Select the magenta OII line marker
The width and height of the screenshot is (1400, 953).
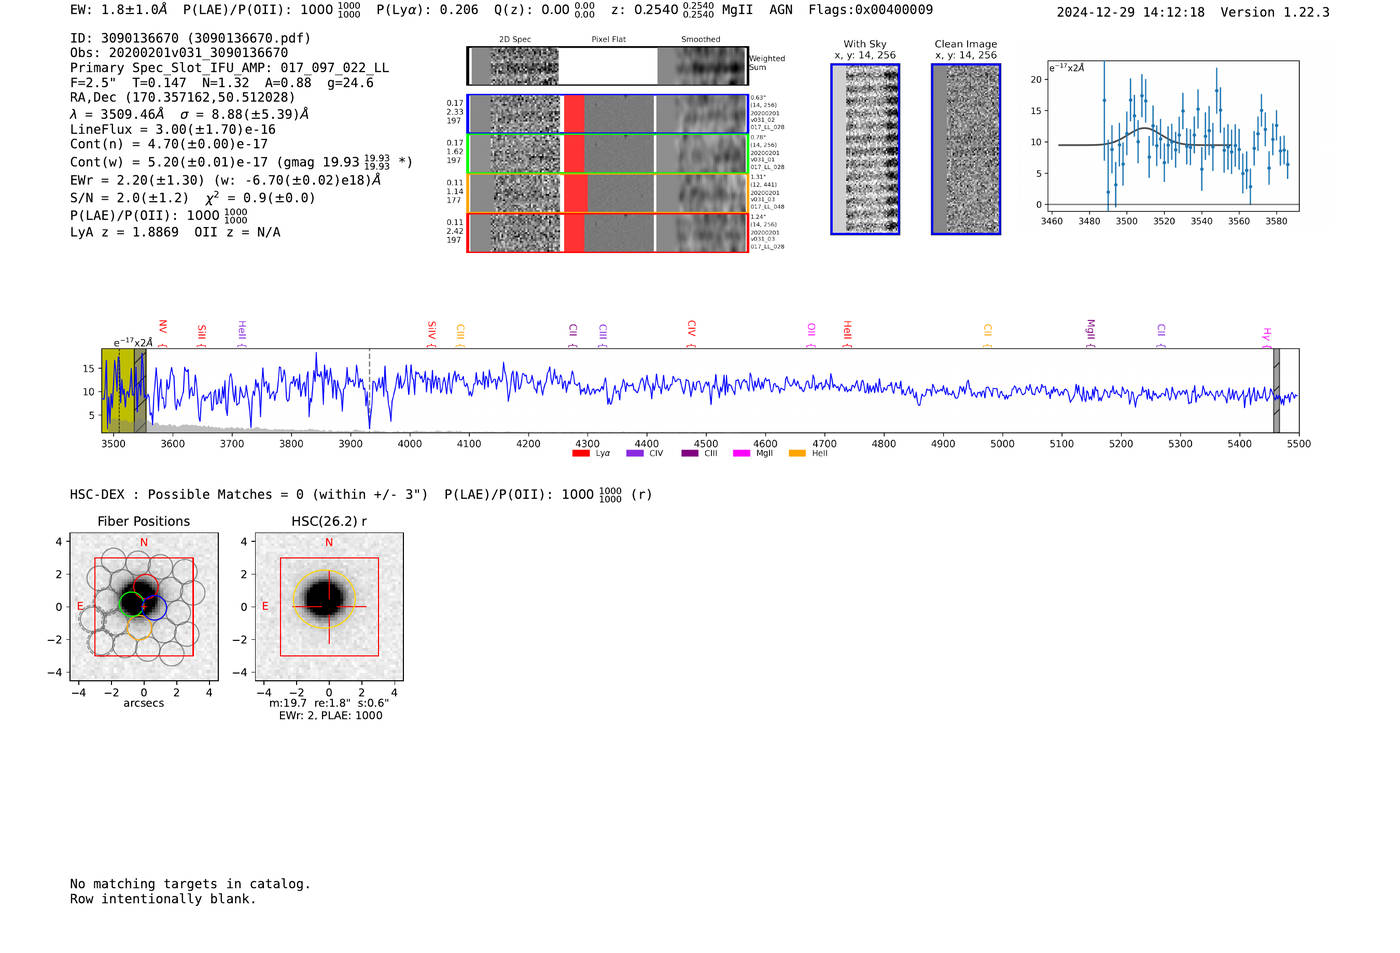point(811,336)
